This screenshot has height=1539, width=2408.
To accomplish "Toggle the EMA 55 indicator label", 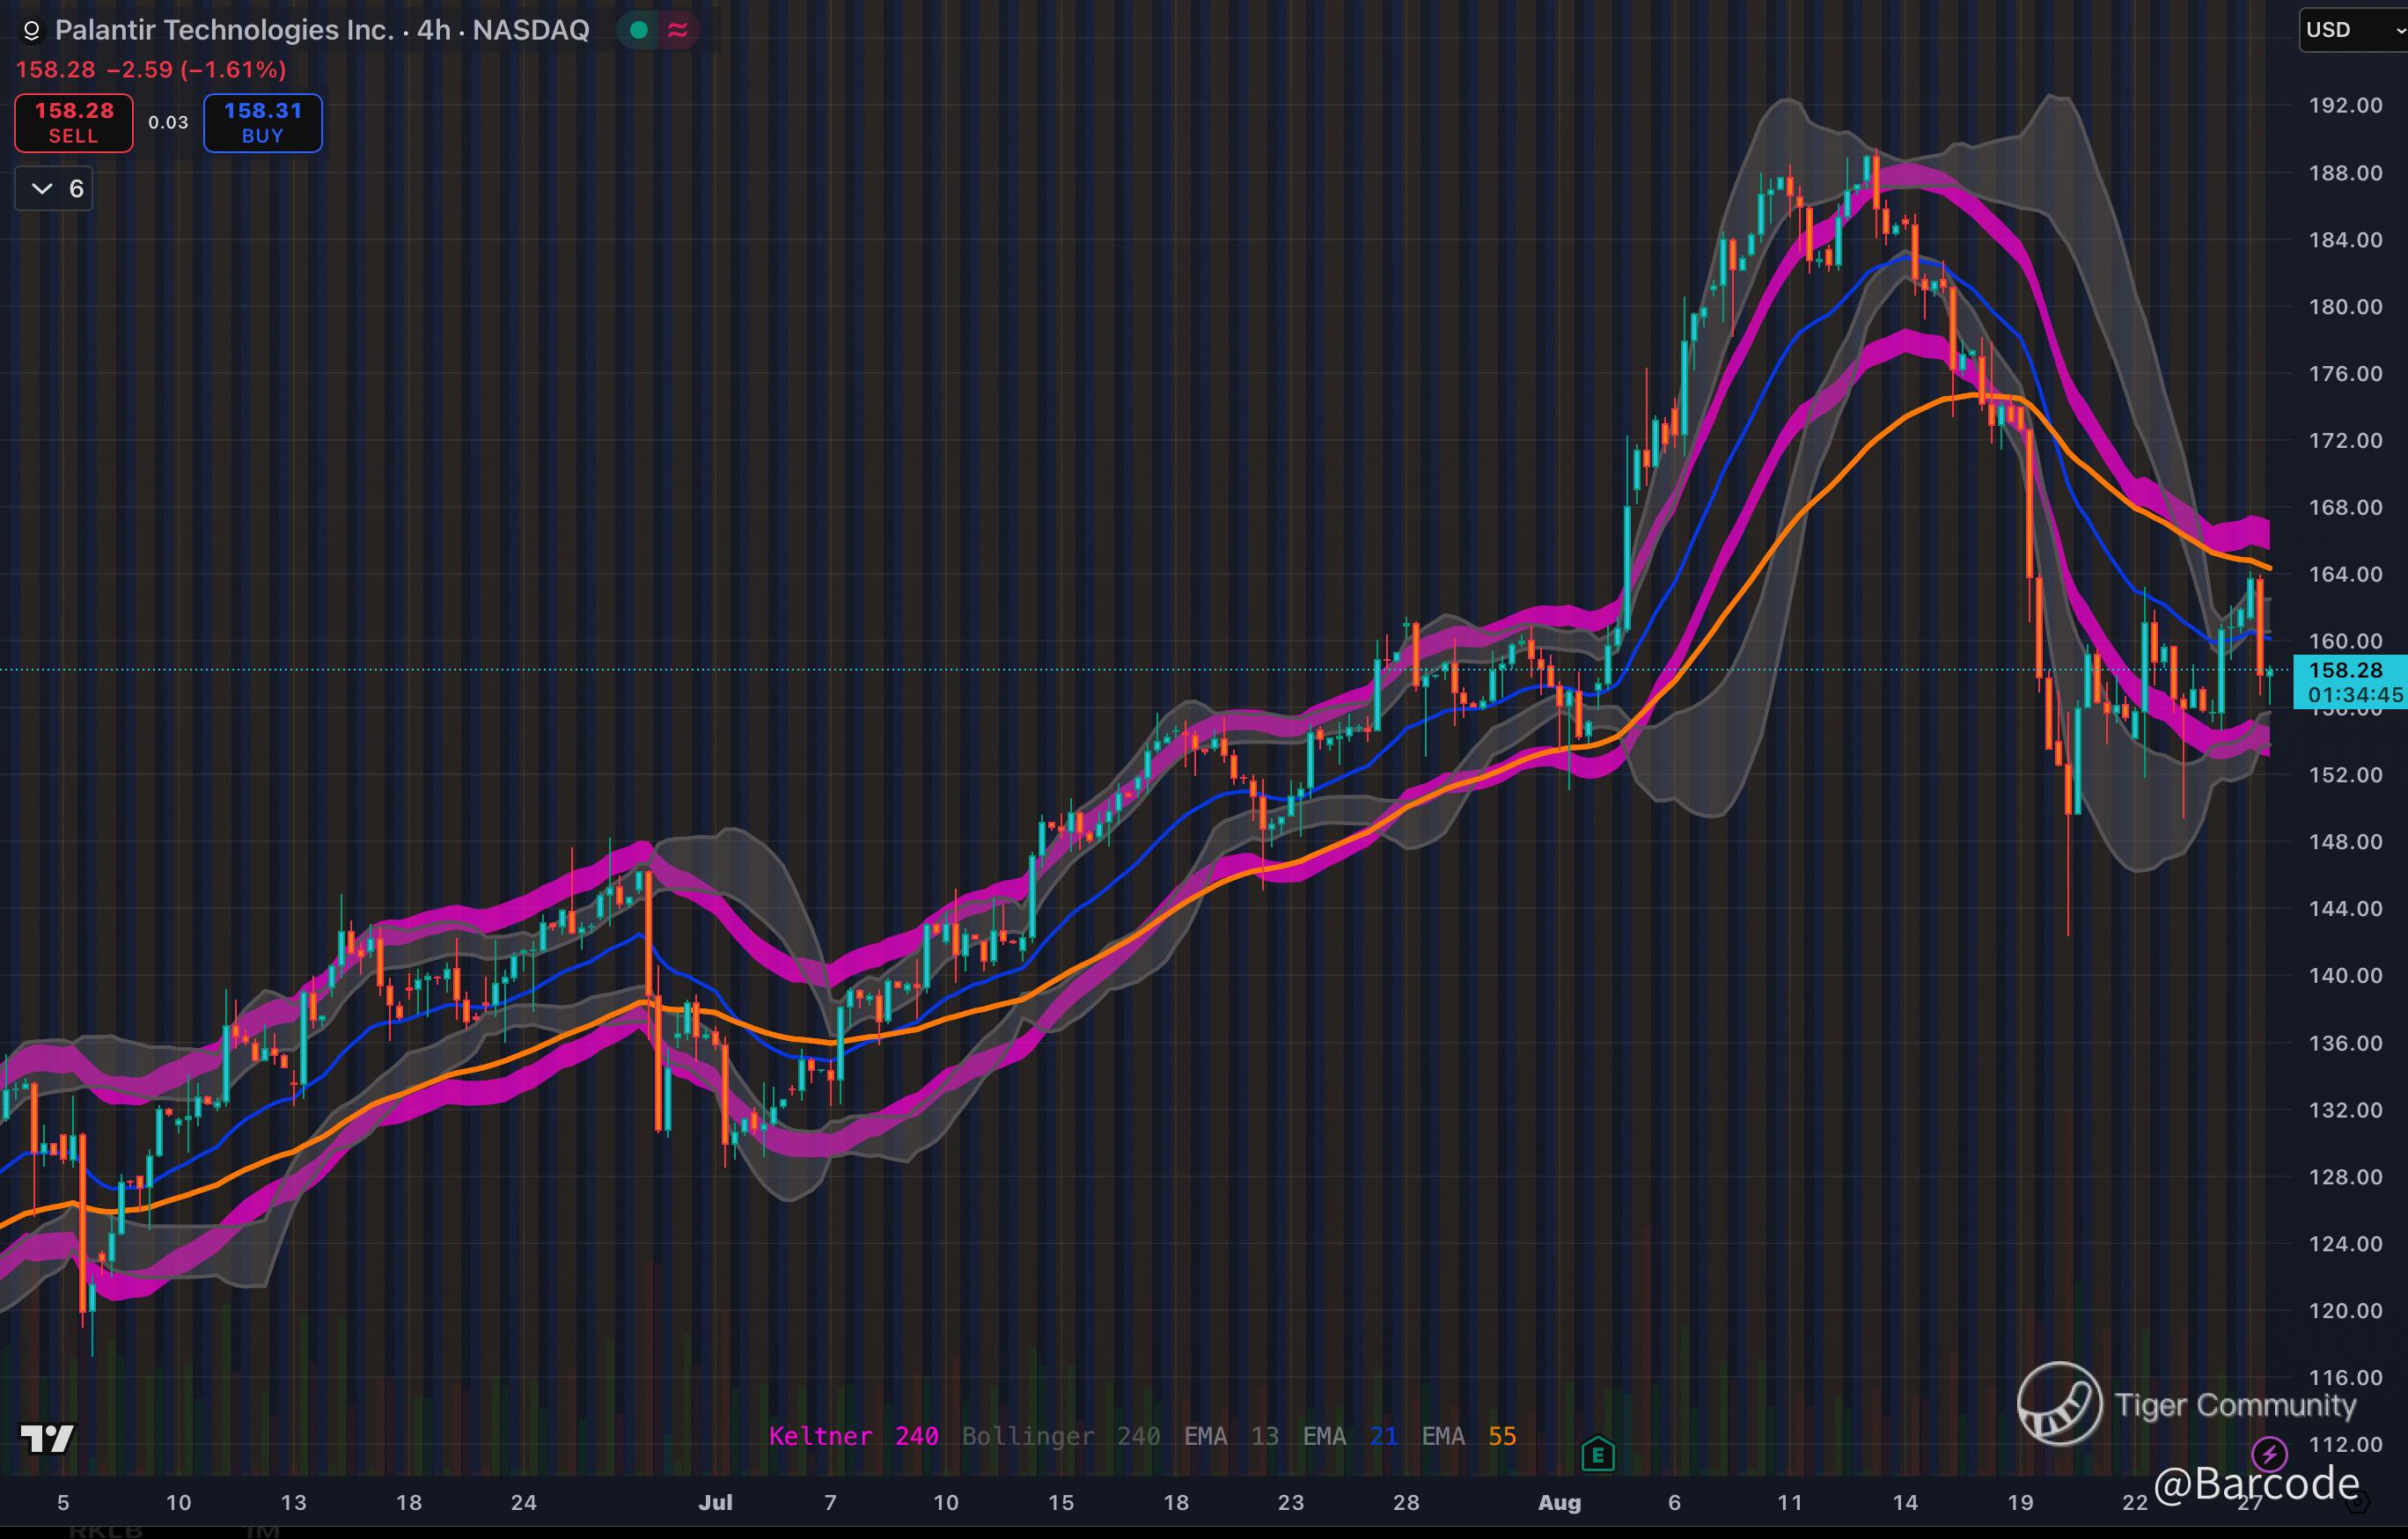I will (1468, 1436).
